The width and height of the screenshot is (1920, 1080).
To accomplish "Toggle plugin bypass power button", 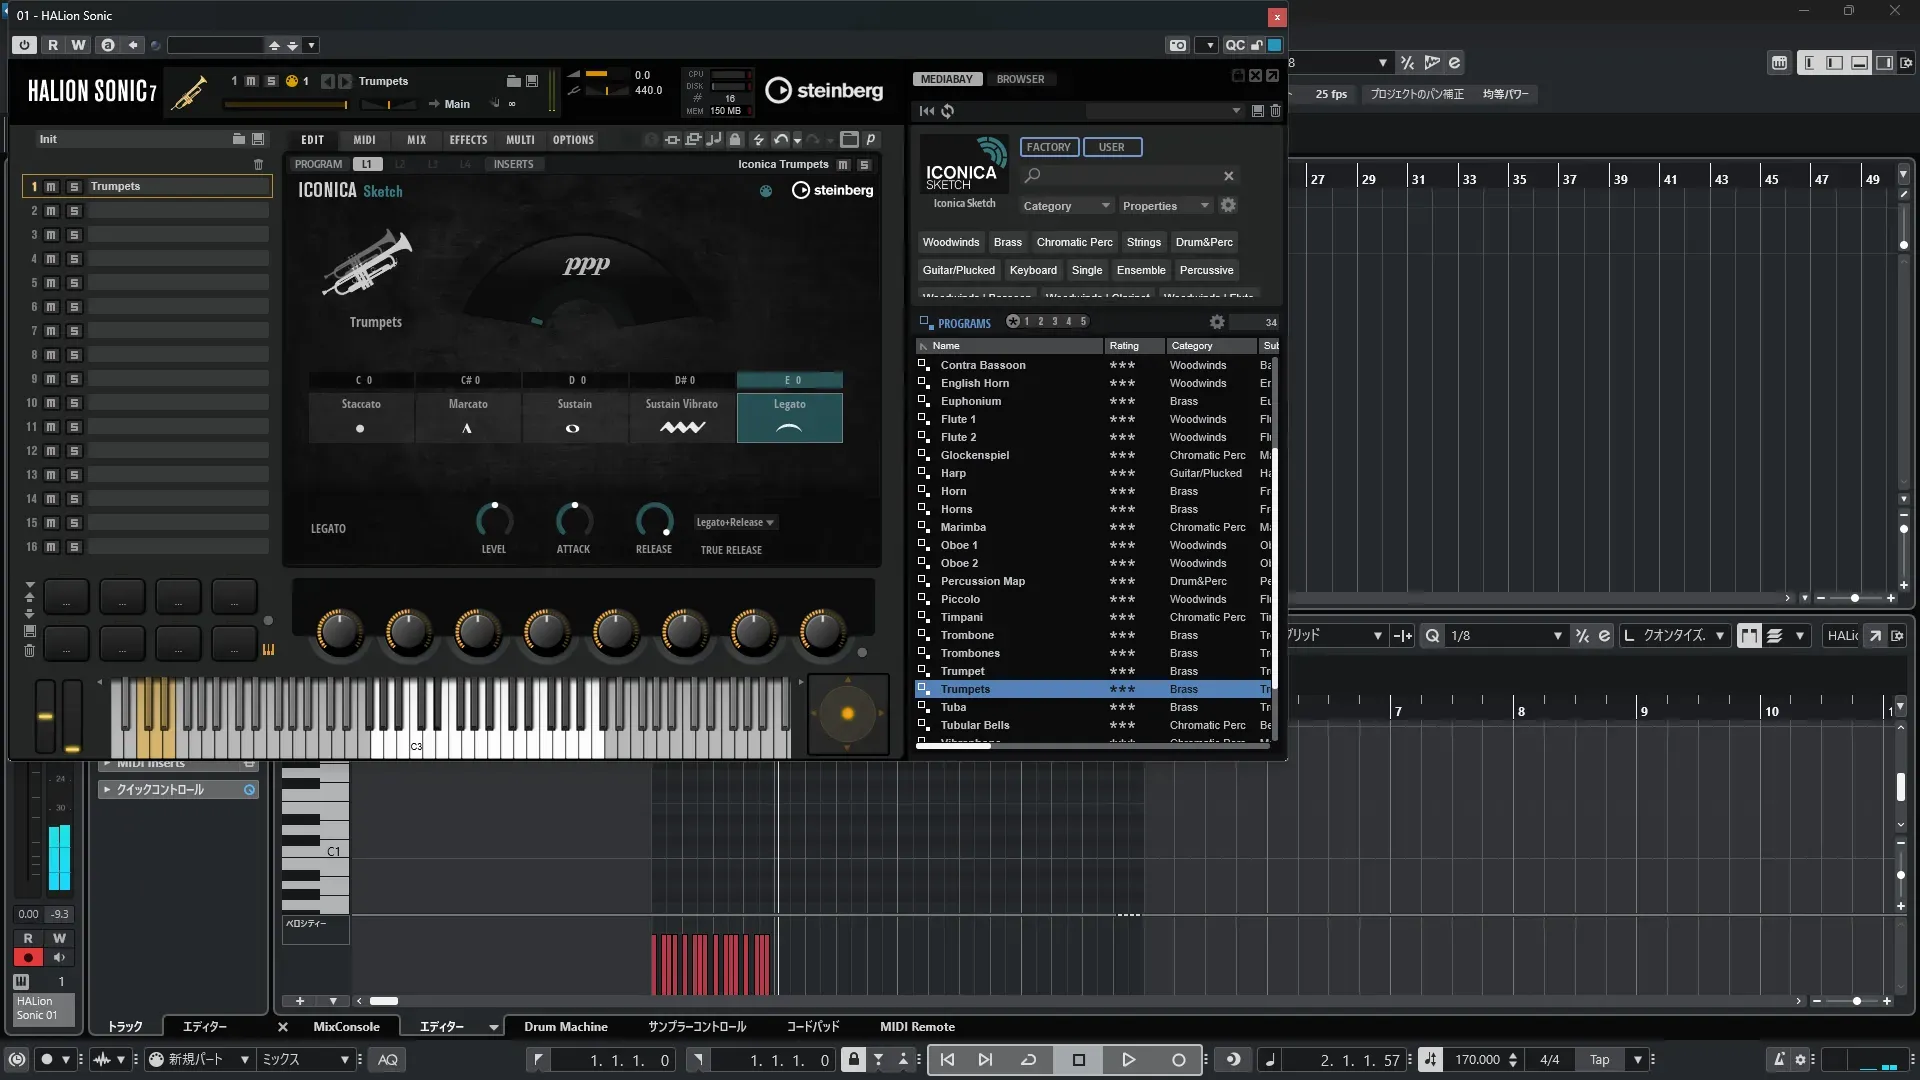I will click(x=24, y=45).
